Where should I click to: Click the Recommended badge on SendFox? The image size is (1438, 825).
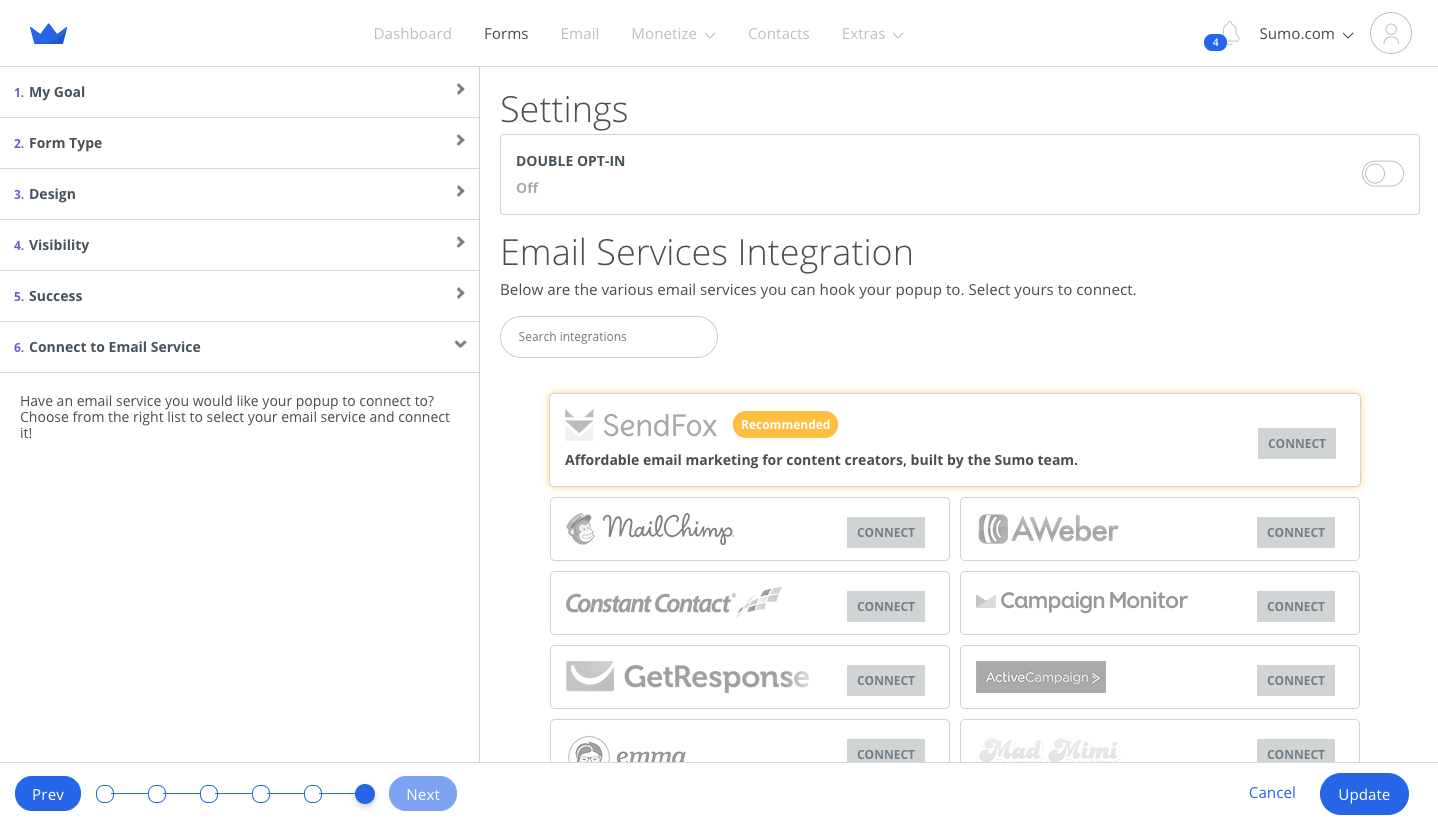pyautogui.click(x=785, y=425)
